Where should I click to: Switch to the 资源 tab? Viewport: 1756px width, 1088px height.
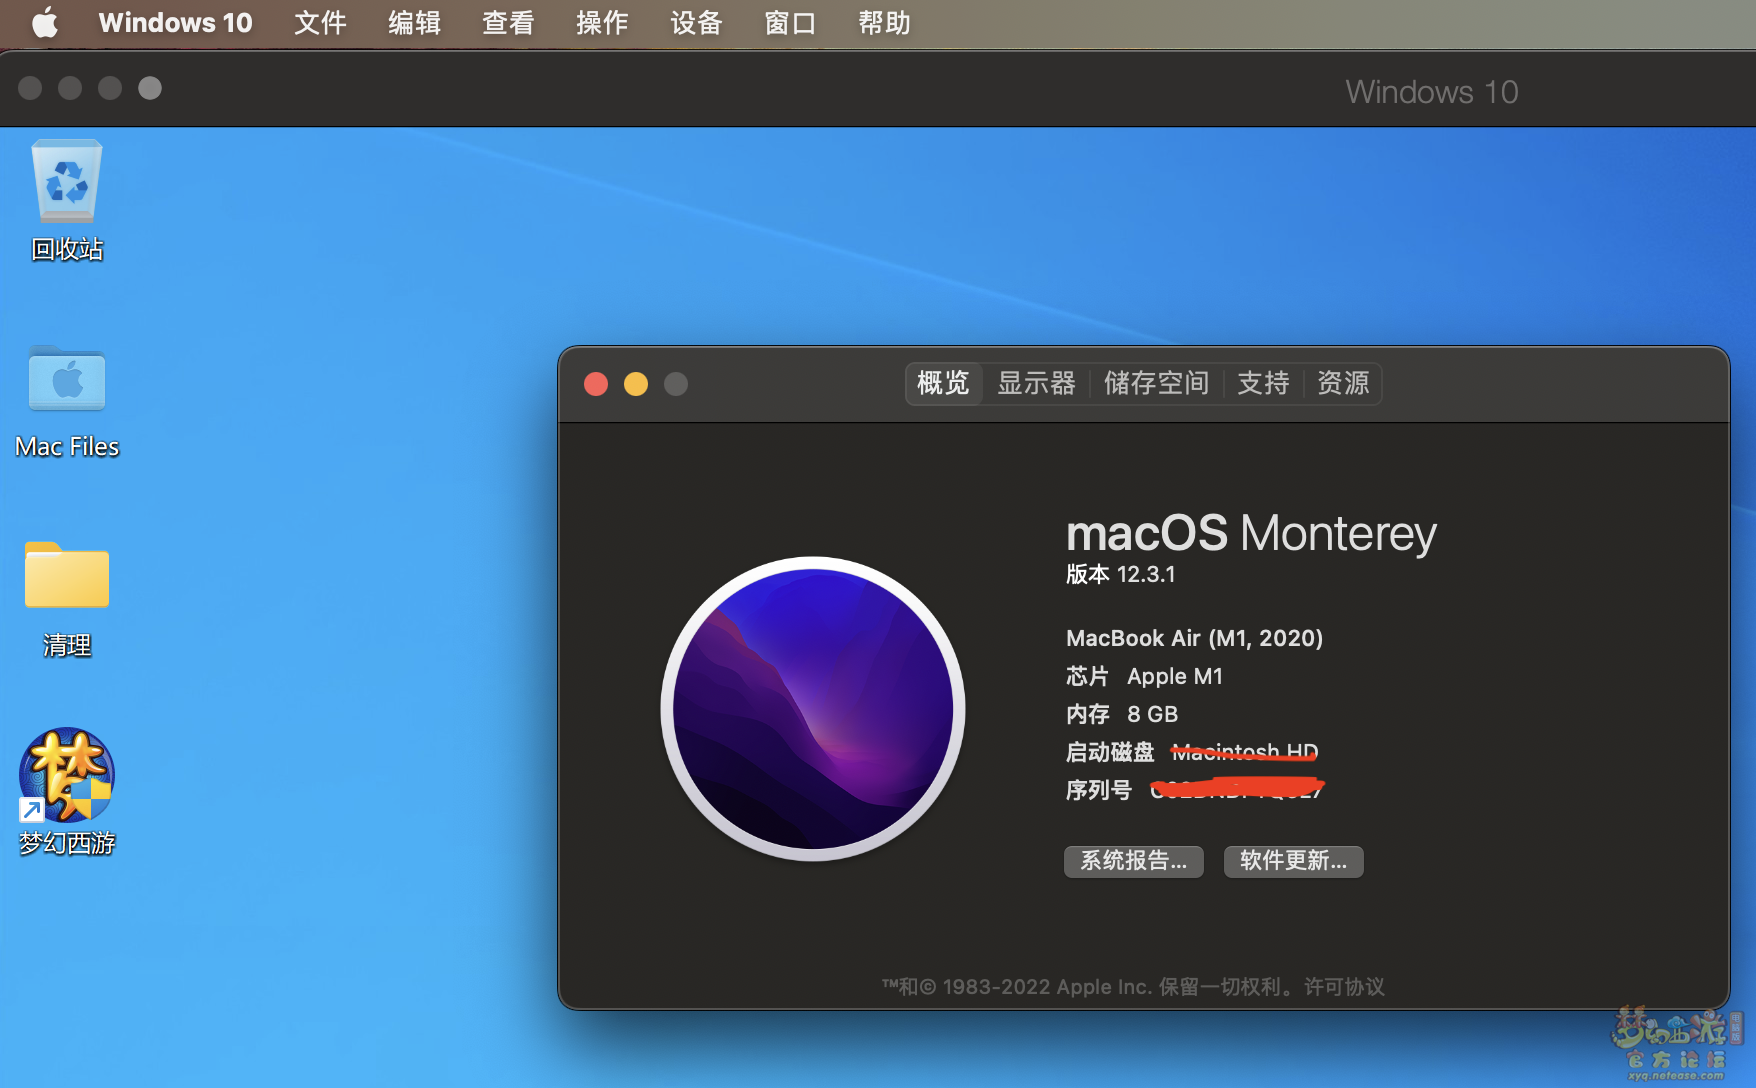click(x=1343, y=383)
